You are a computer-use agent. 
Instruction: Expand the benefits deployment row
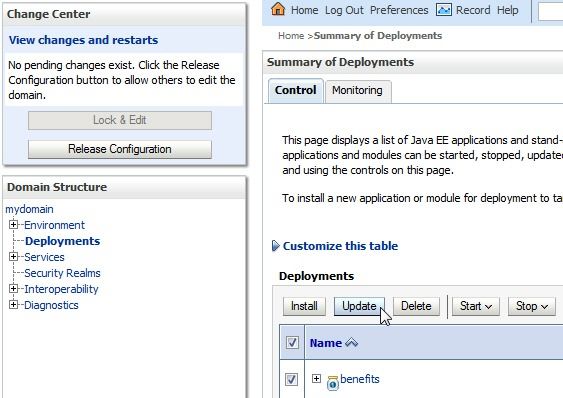(316, 378)
